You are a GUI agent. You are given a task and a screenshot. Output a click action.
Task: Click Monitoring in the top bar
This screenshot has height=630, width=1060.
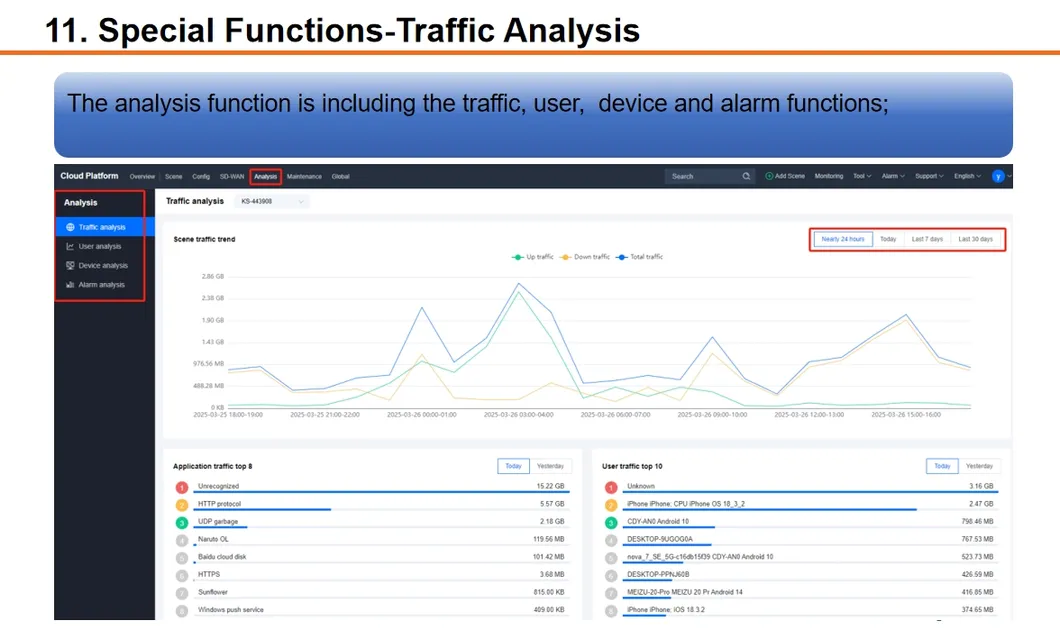tap(828, 176)
